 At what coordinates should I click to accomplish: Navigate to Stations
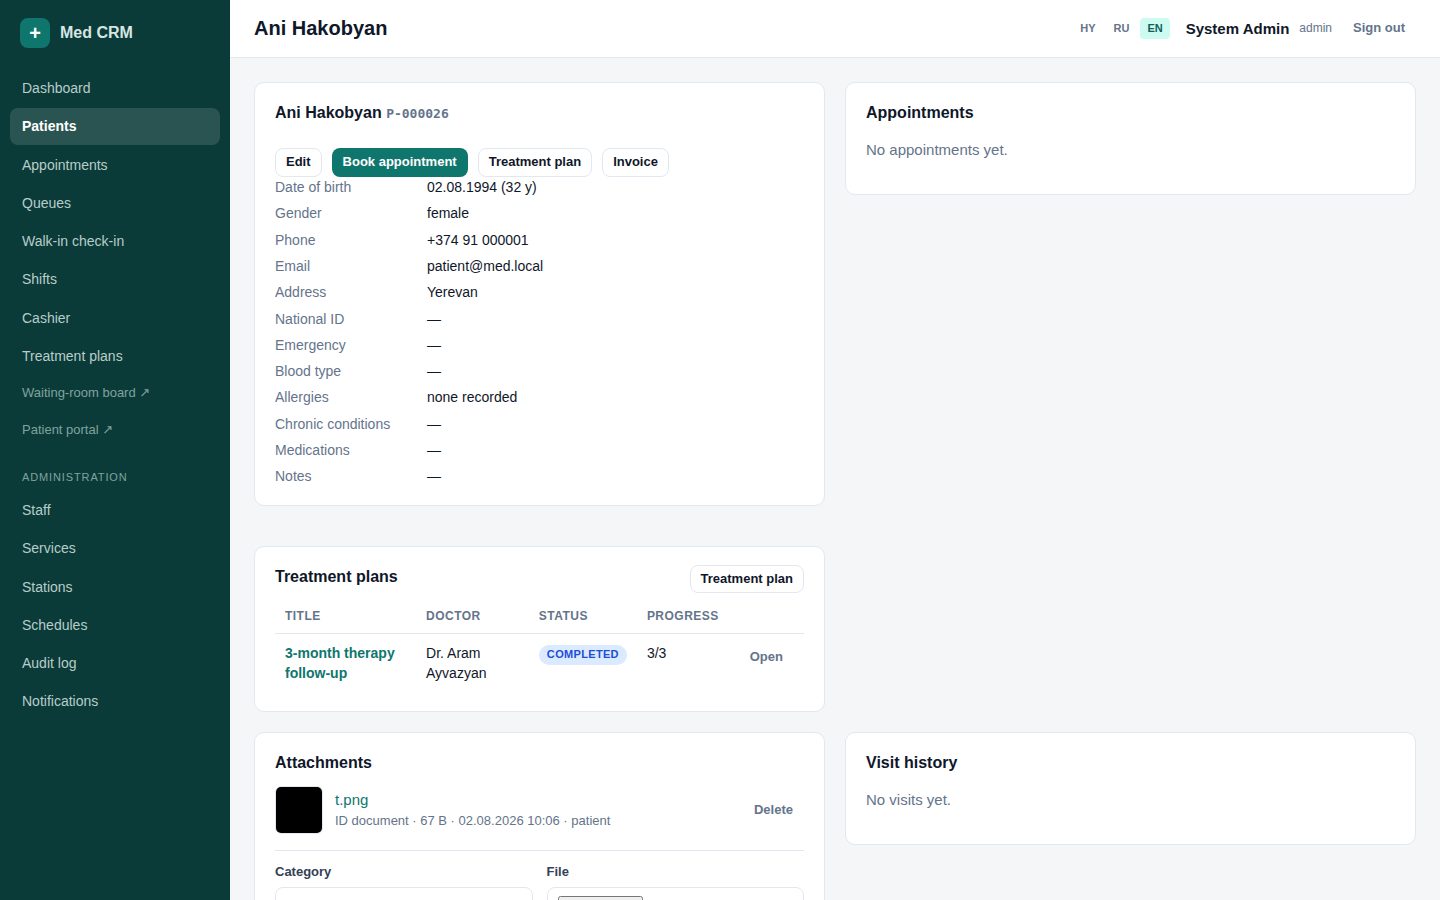[115, 587]
